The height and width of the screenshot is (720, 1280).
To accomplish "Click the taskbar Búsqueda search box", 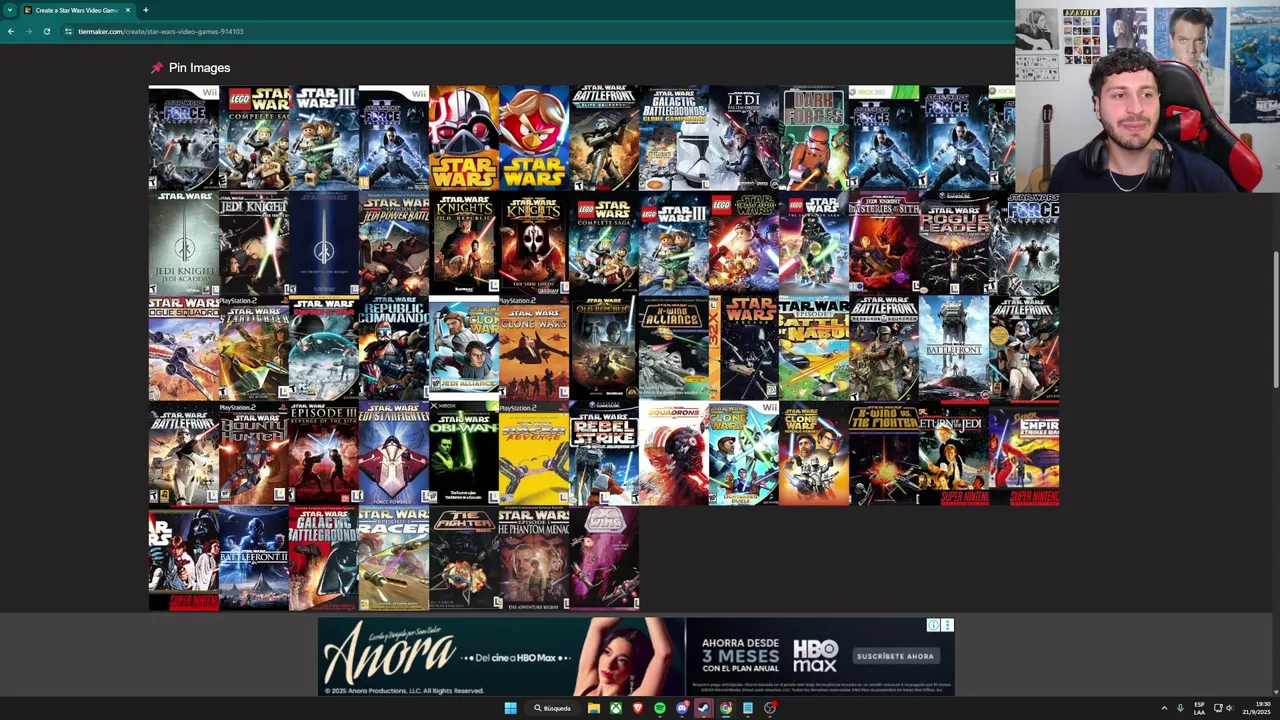I will [552, 708].
